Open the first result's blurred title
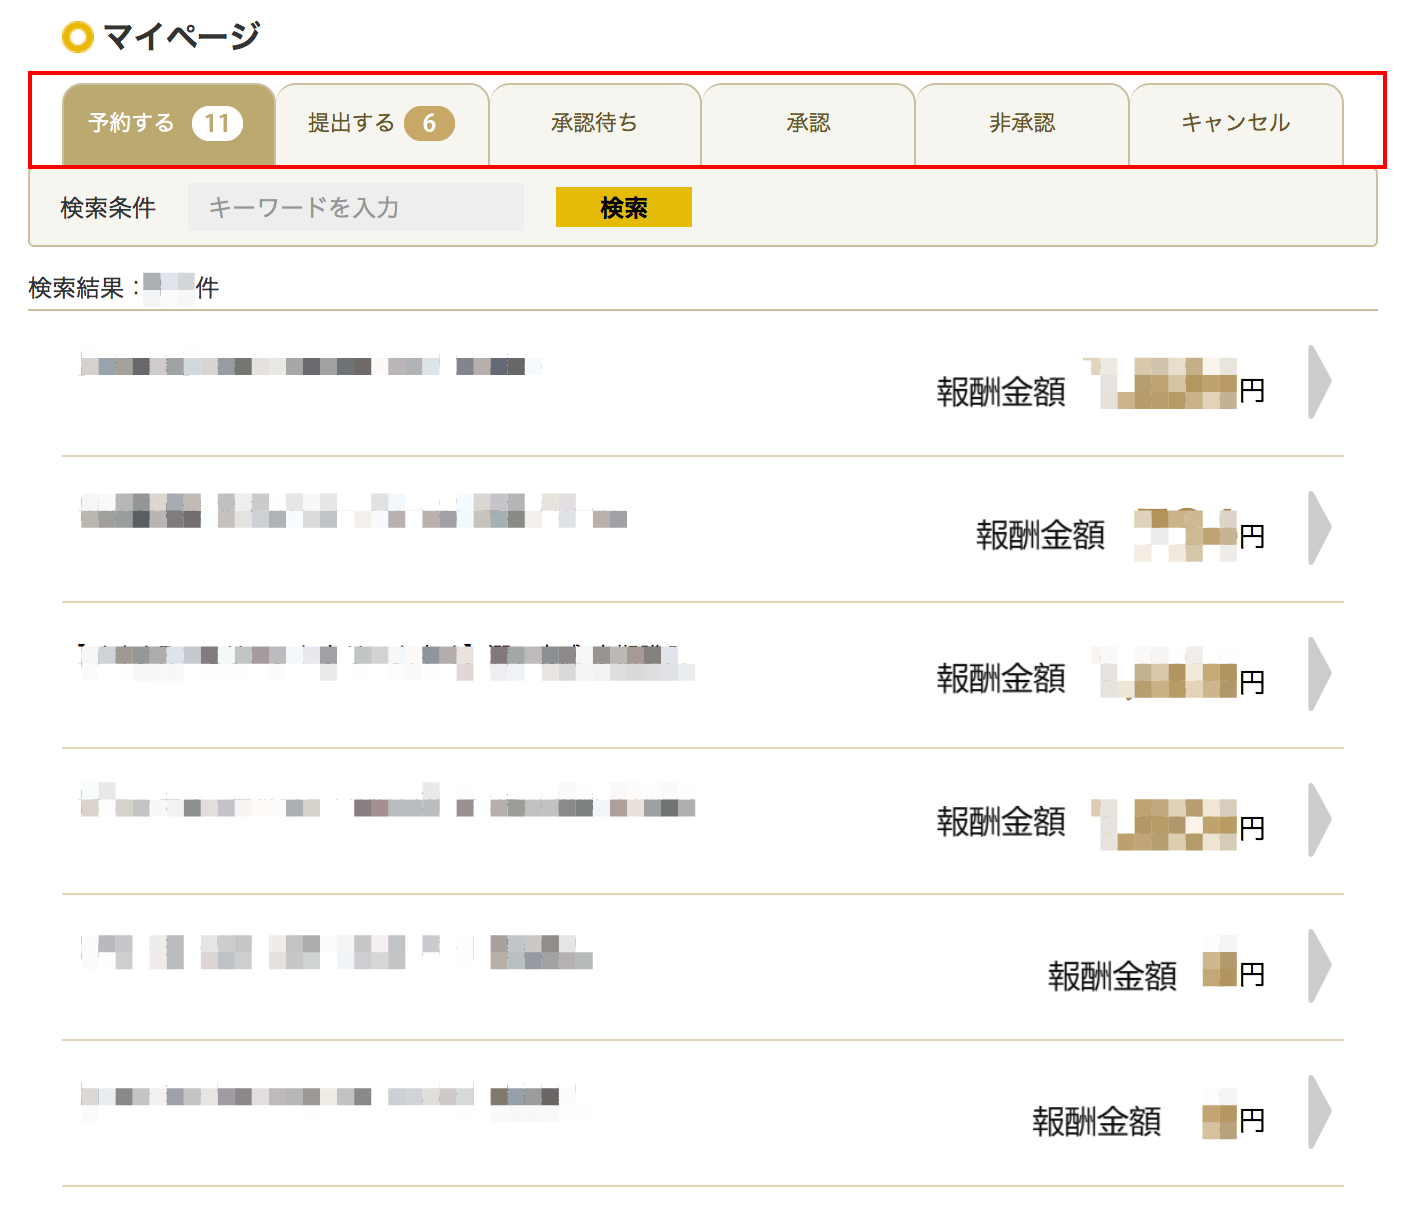 (x=310, y=366)
